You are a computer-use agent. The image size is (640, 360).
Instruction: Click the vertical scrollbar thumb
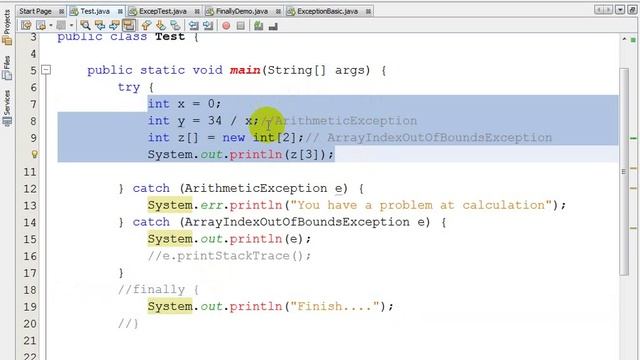pos(624,172)
